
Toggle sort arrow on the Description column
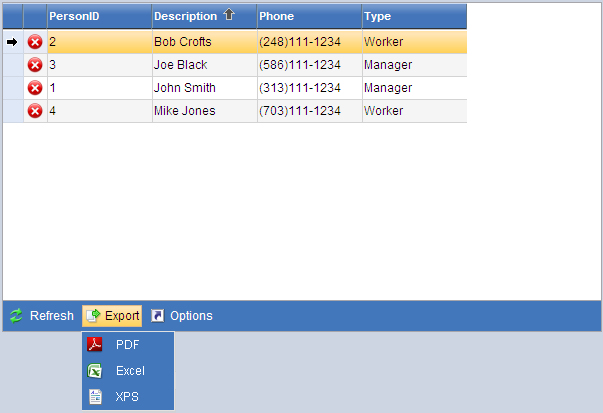coord(229,16)
